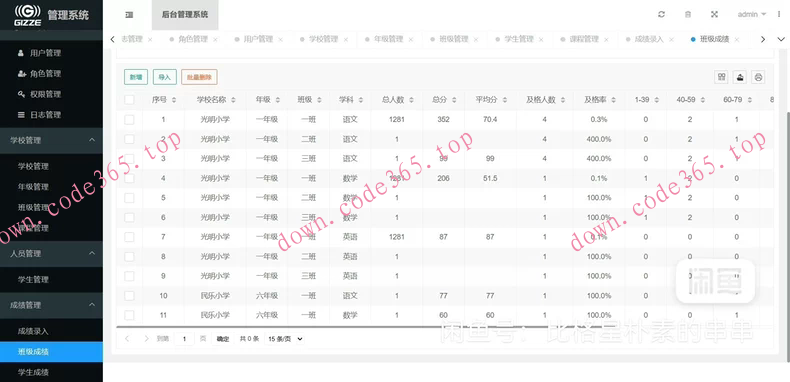This screenshot has width=790, height=382.
Task: Open the admin user dropdown
Action: (752, 15)
